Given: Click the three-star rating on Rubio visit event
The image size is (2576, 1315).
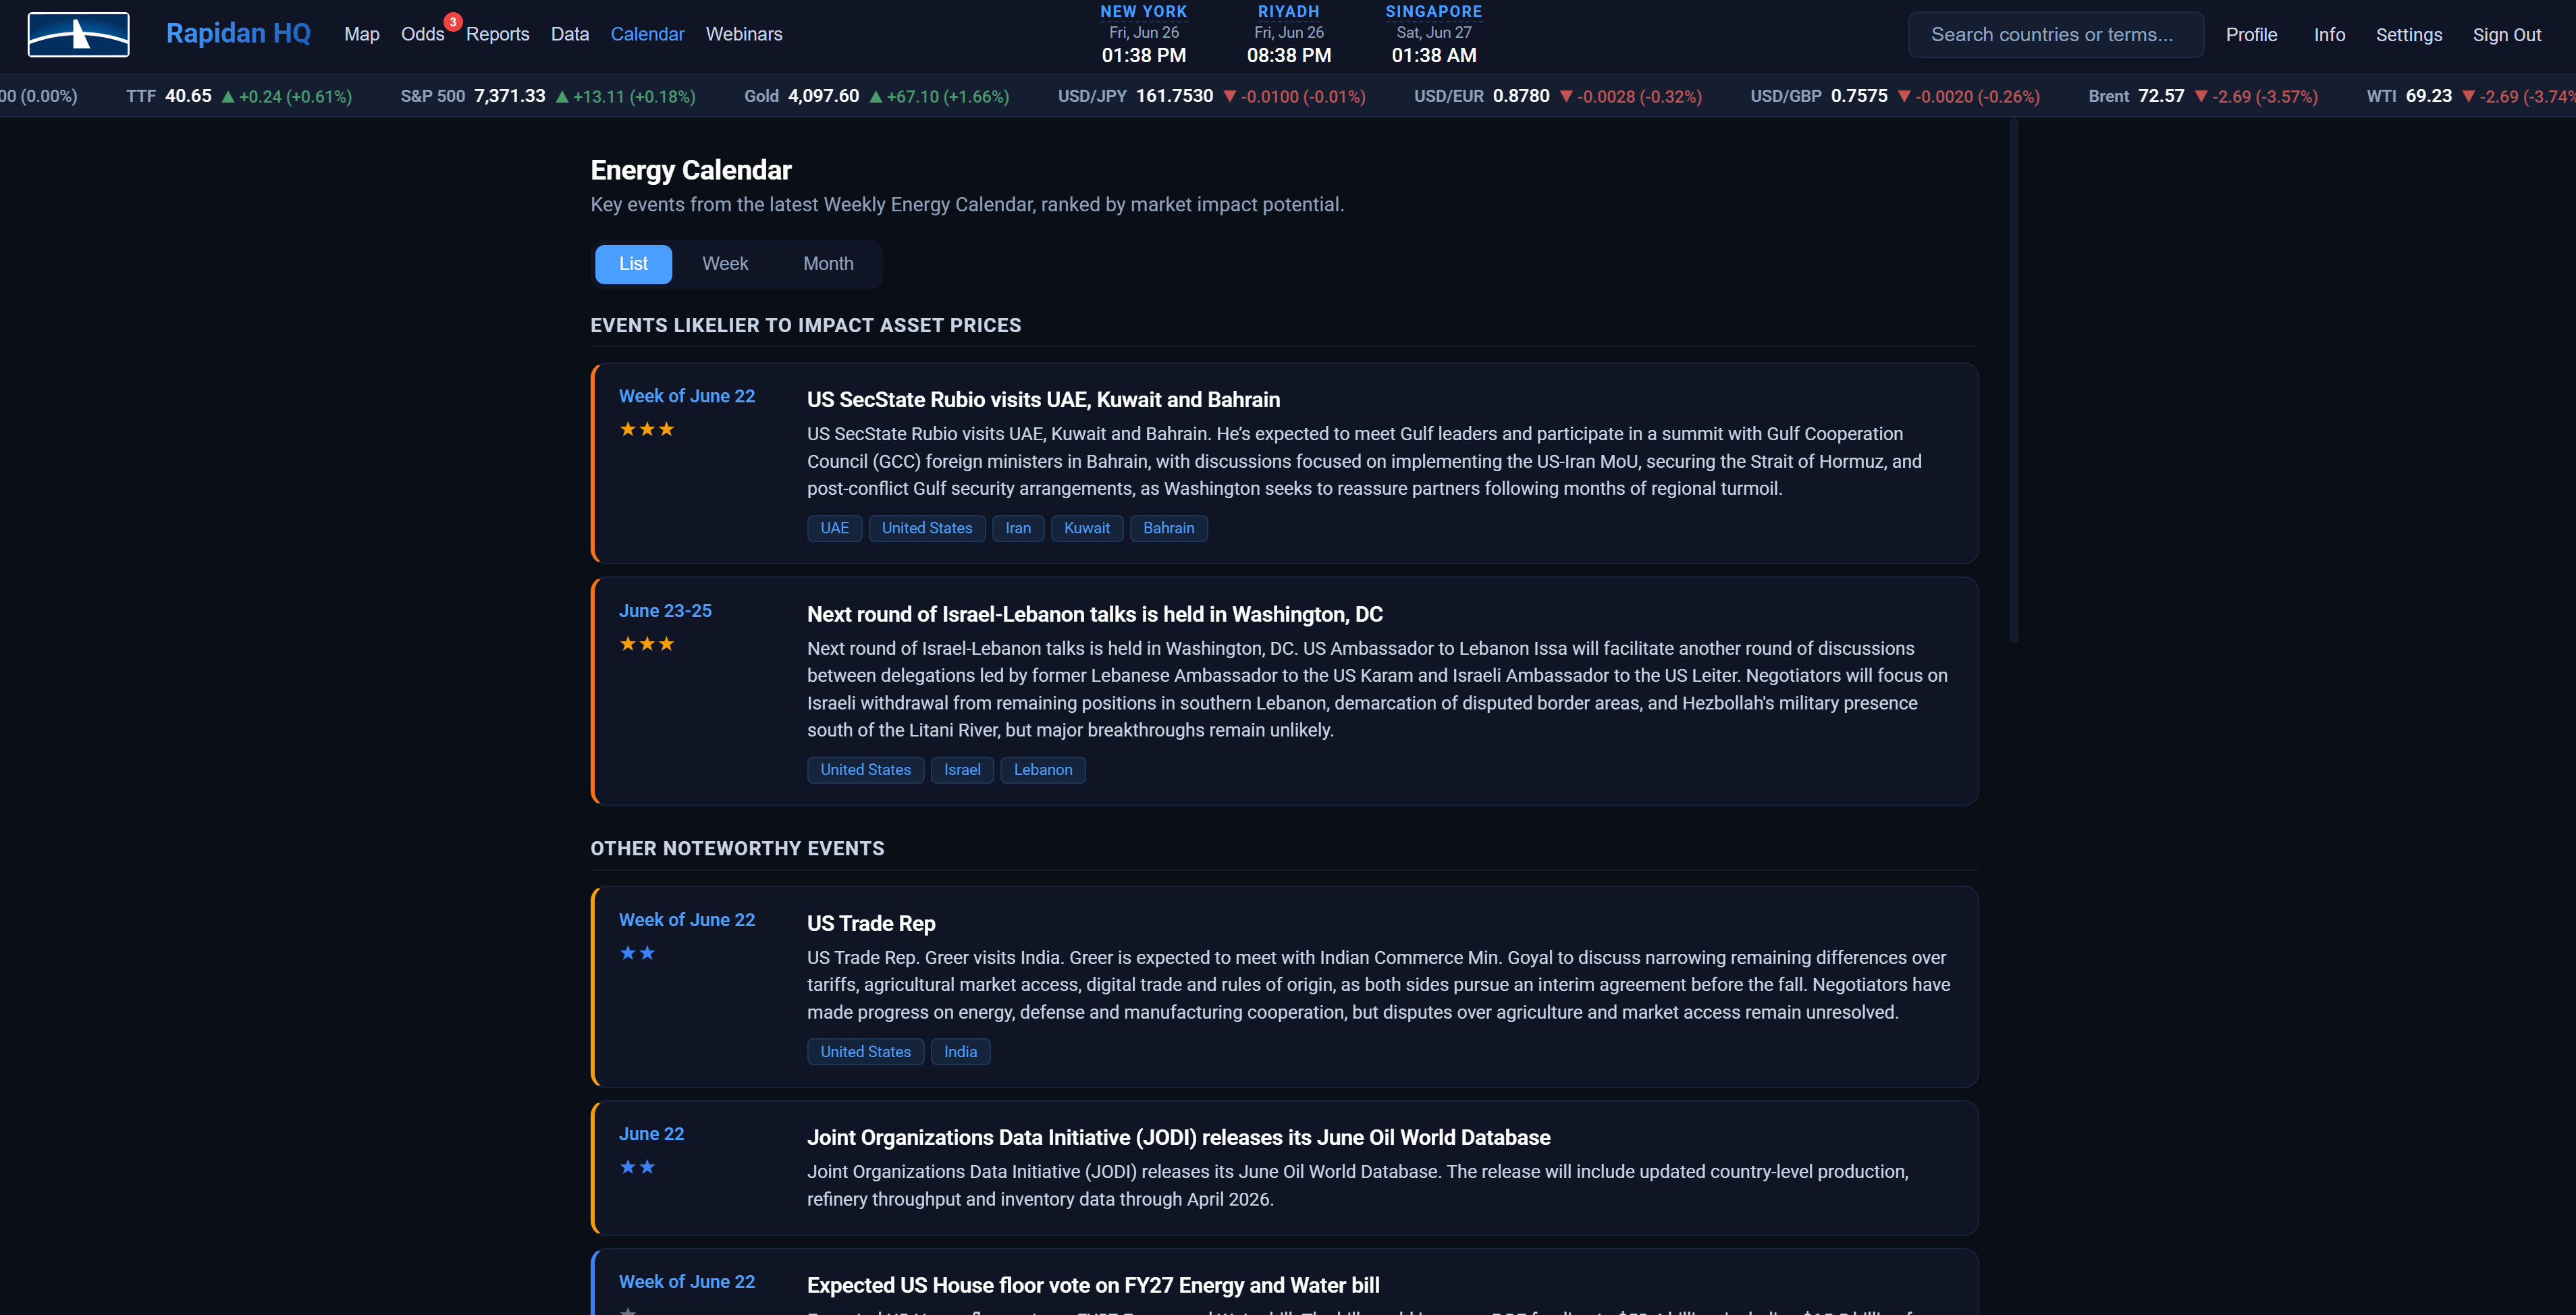Looking at the screenshot, I should click(647, 429).
